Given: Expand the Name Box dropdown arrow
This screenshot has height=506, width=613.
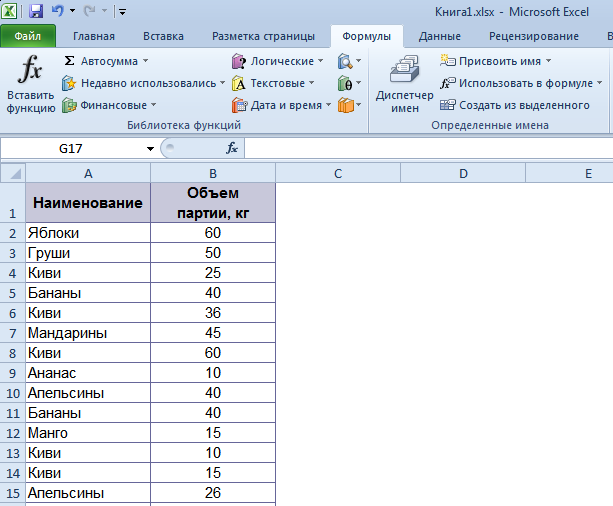Looking at the screenshot, I should pyautogui.click(x=150, y=148).
